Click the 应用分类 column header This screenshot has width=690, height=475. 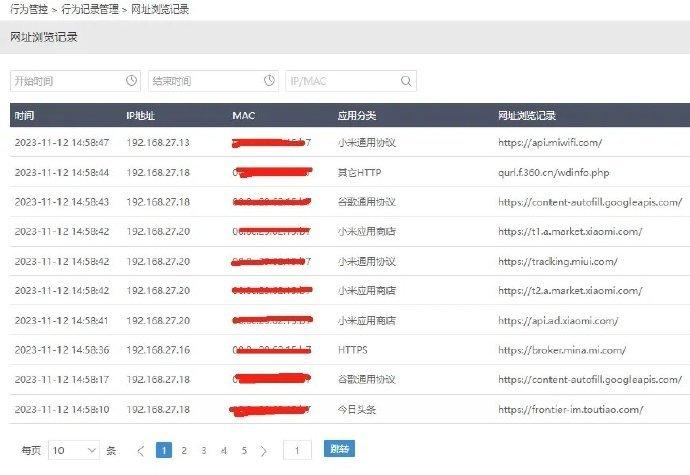(x=357, y=115)
